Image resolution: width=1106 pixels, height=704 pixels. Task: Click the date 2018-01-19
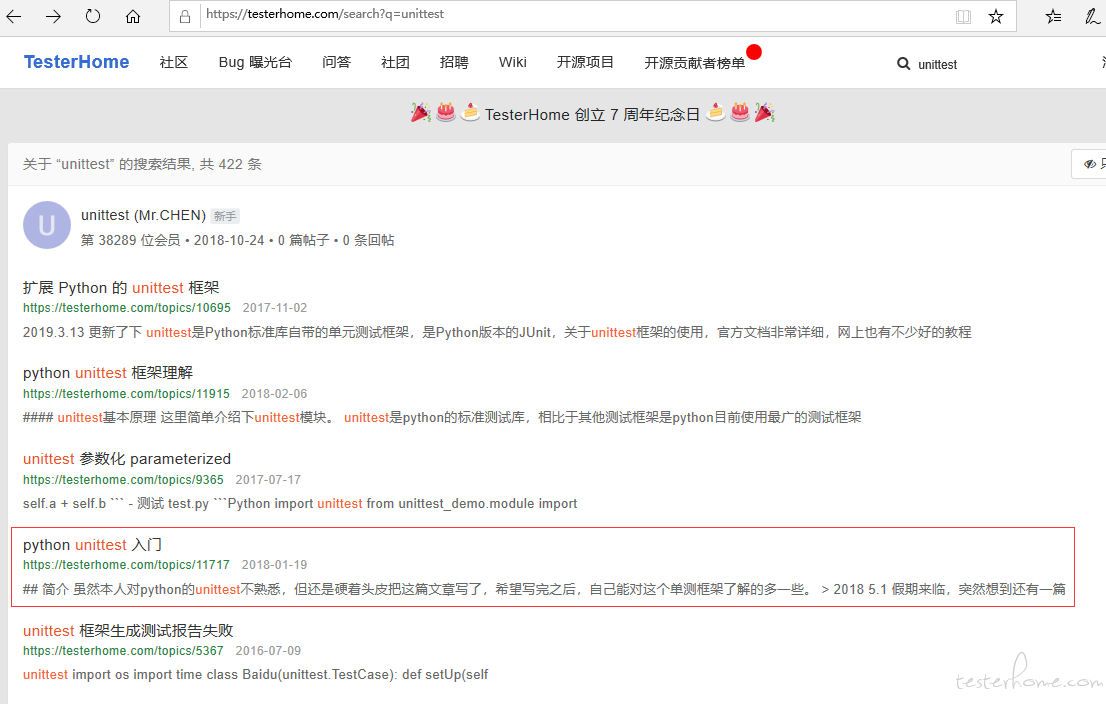(274, 565)
